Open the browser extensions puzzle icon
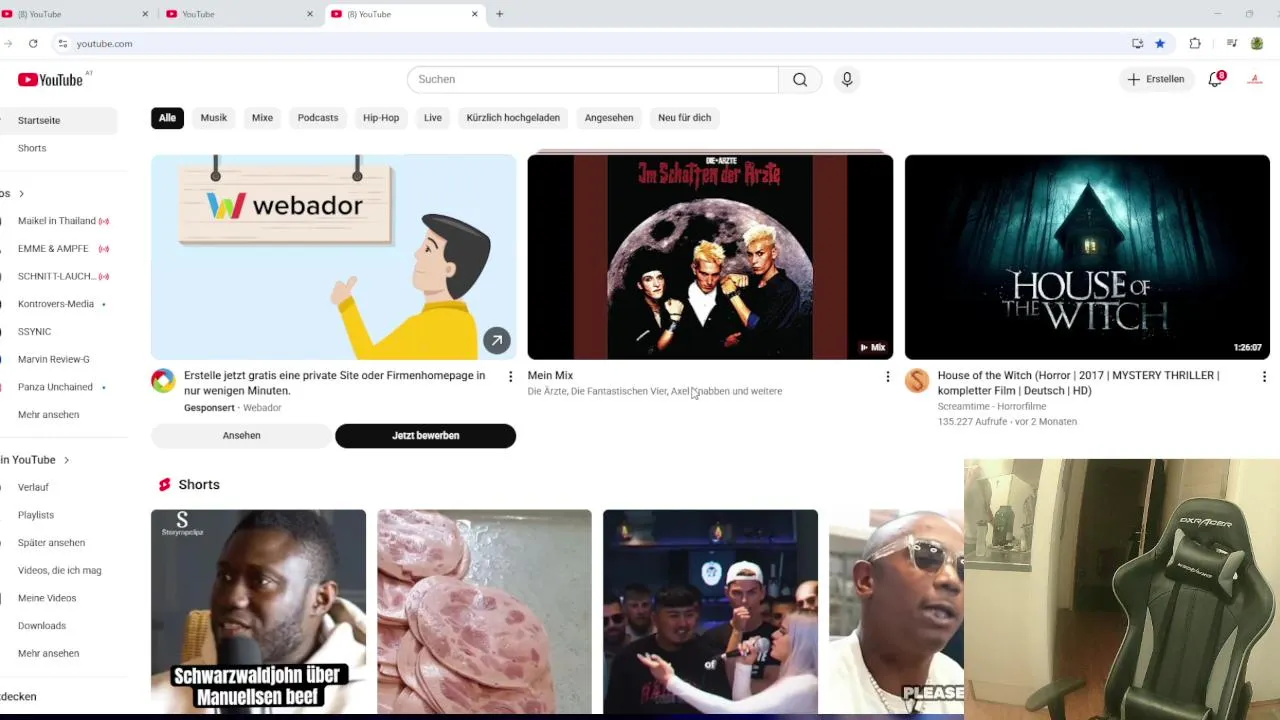This screenshot has height=720, width=1280. 1195,44
